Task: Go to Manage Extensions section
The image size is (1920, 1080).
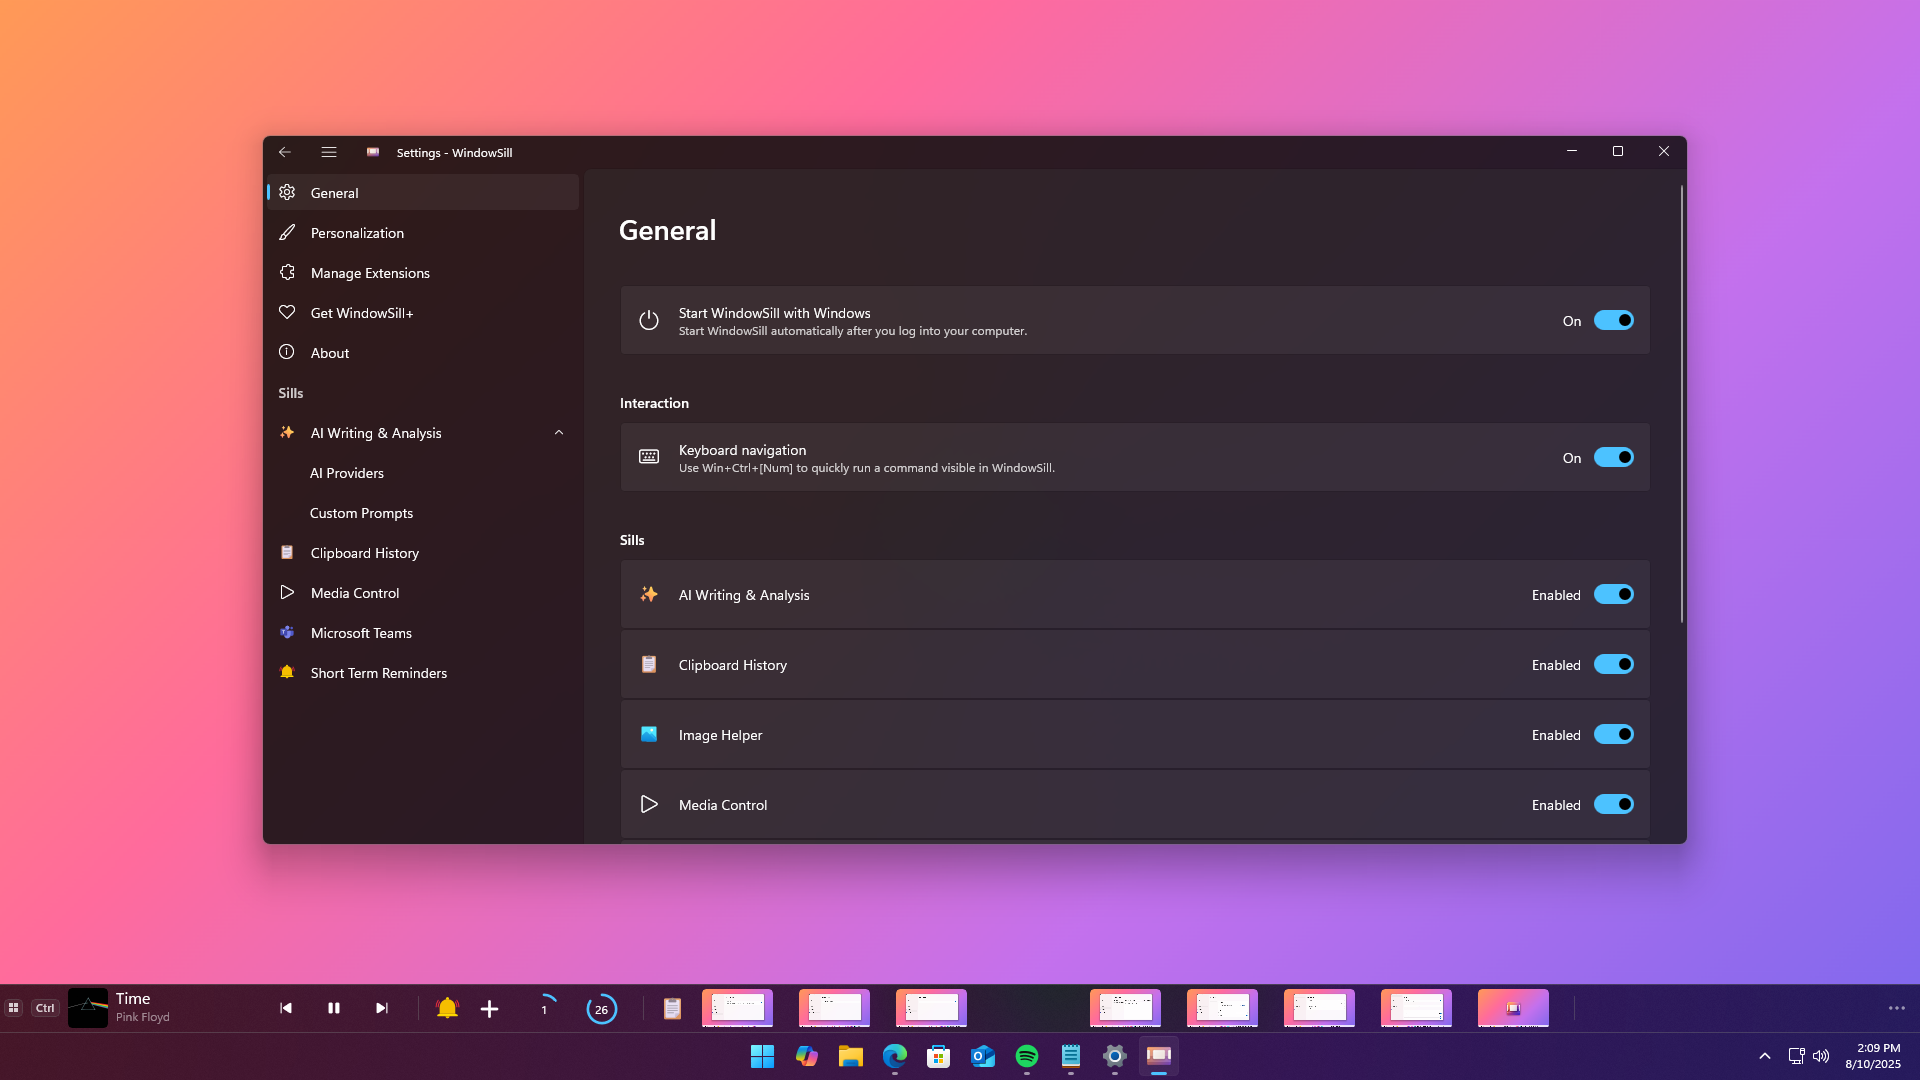Action: click(x=370, y=273)
